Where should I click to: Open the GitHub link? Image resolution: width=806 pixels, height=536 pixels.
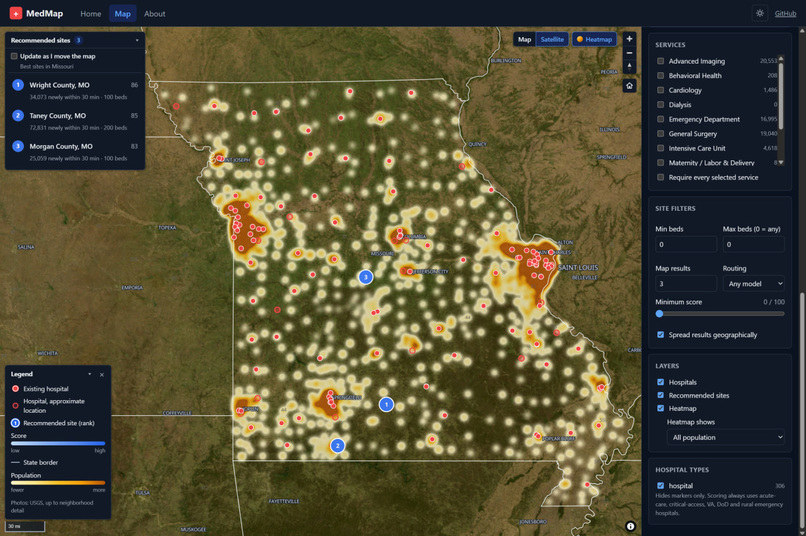pyautogui.click(x=785, y=14)
